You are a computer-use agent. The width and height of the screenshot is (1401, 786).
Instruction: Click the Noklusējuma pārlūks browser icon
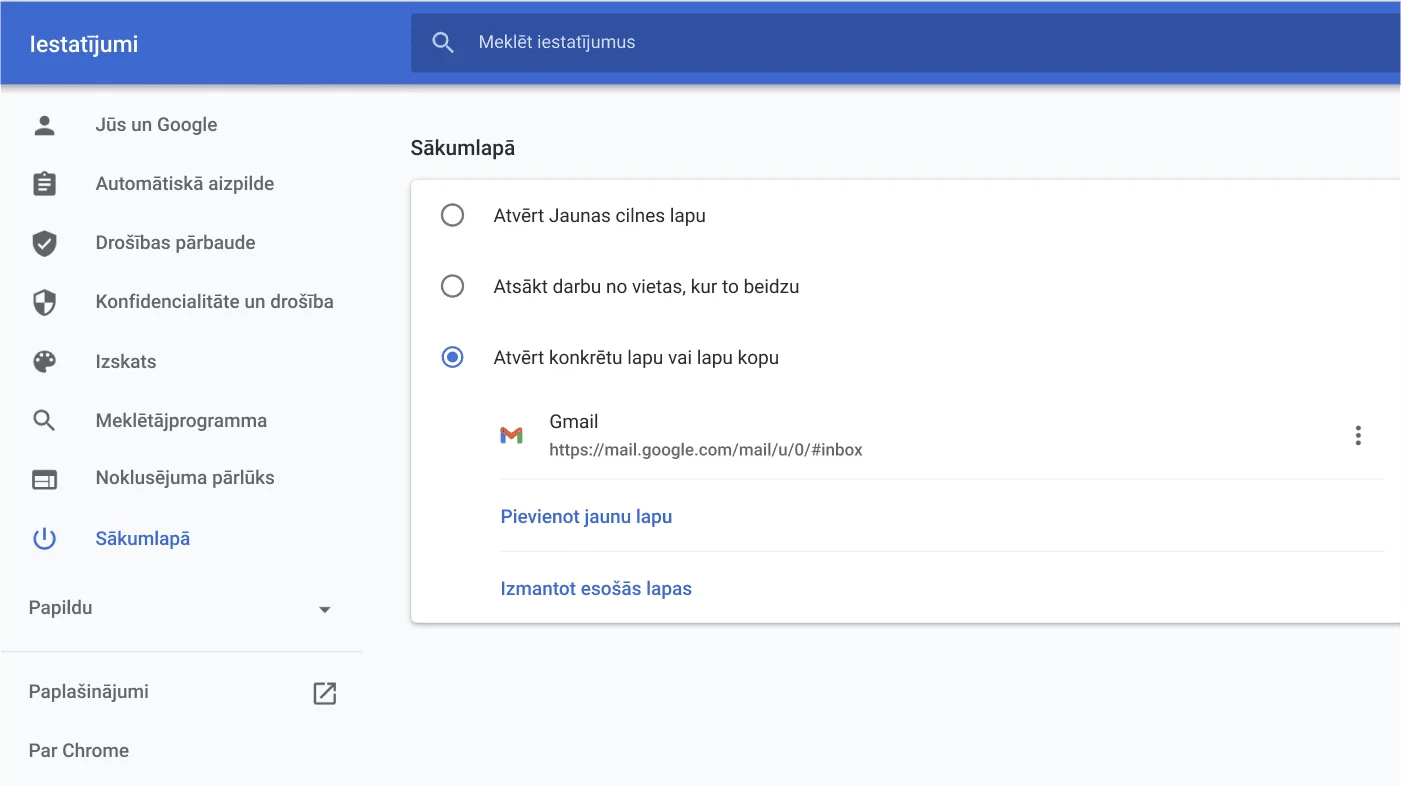point(44,478)
